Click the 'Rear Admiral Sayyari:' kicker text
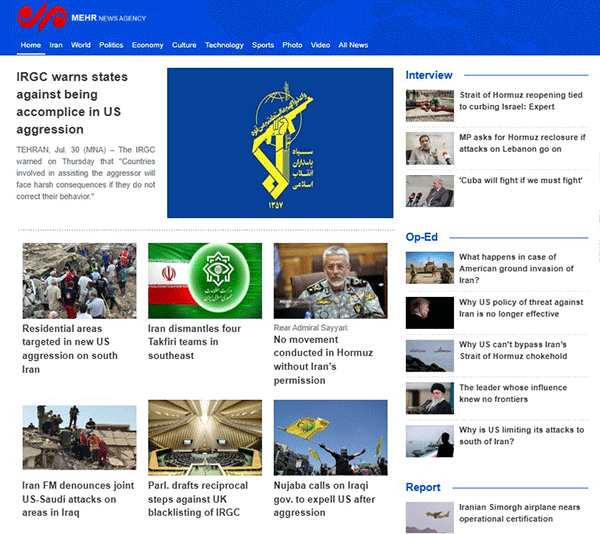Screen dimensions: 600x534 (311, 328)
